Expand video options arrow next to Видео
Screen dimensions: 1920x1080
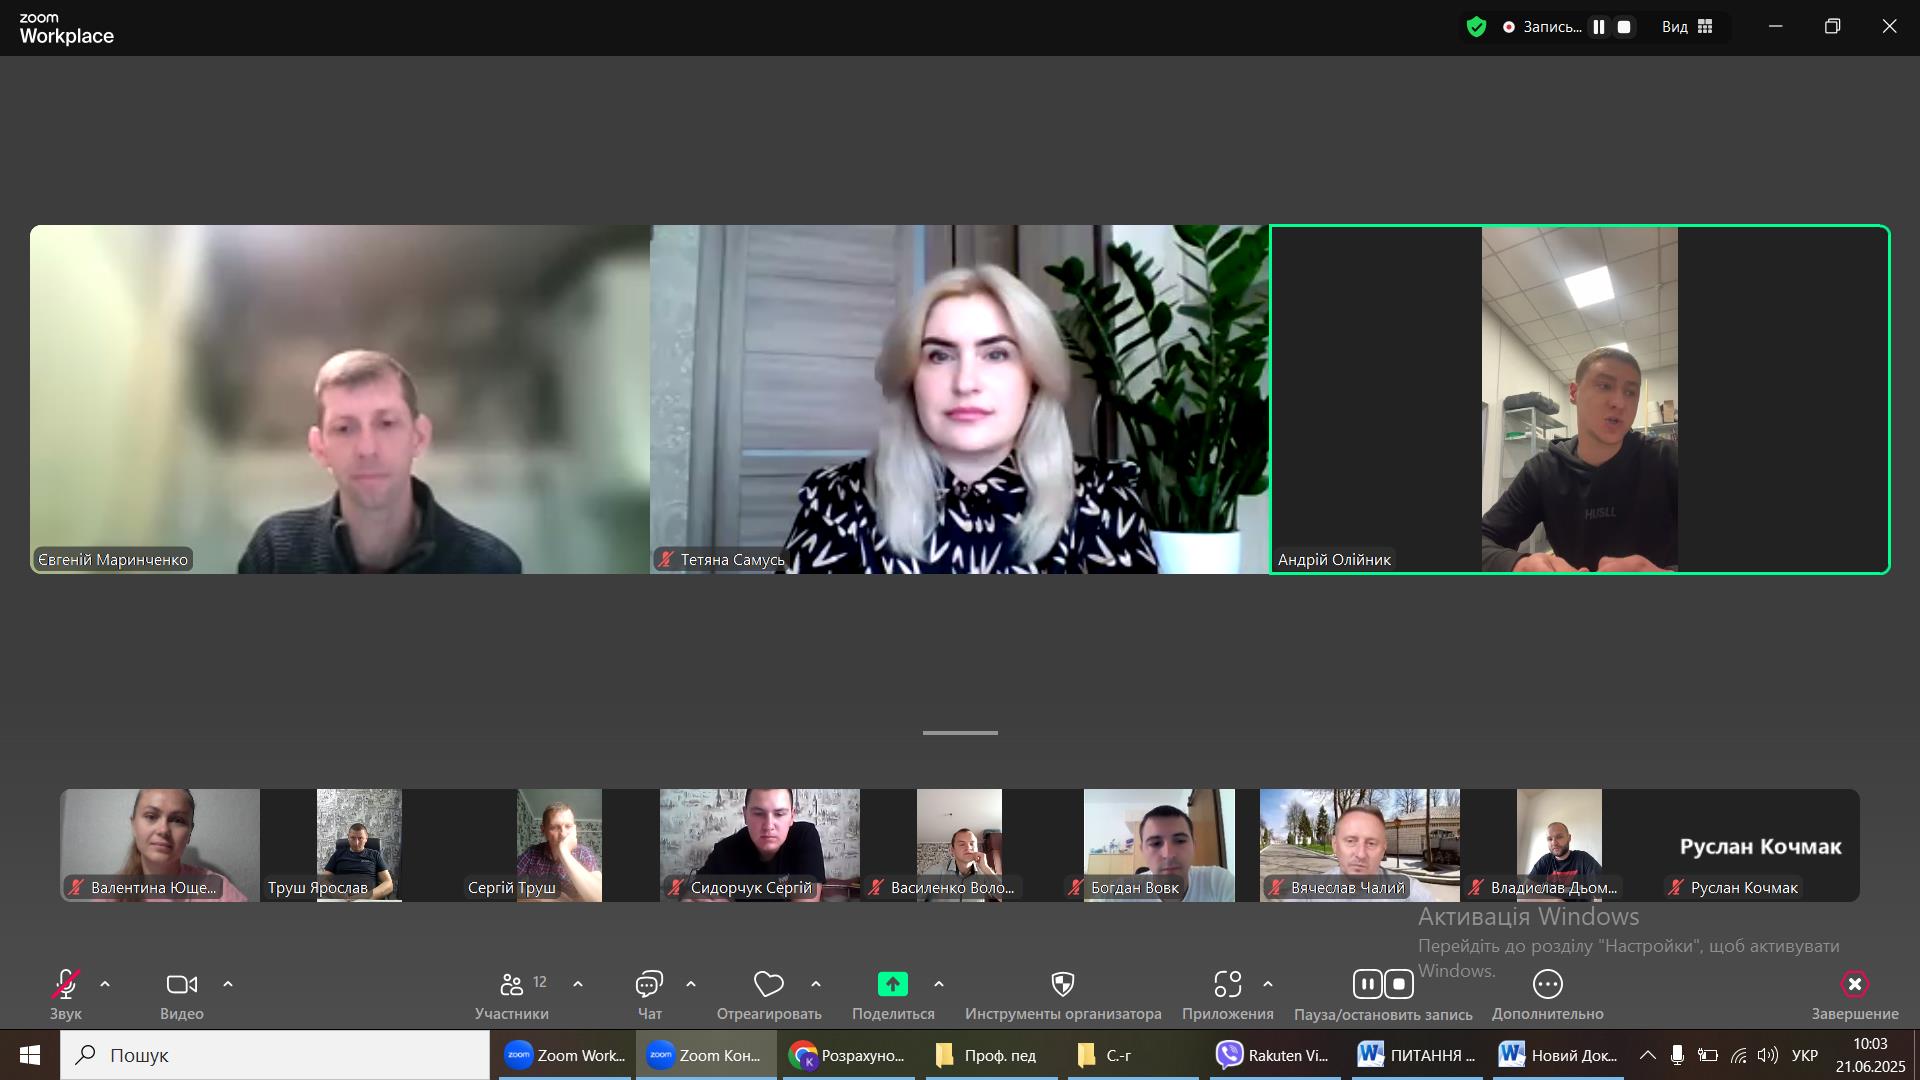tap(228, 985)
